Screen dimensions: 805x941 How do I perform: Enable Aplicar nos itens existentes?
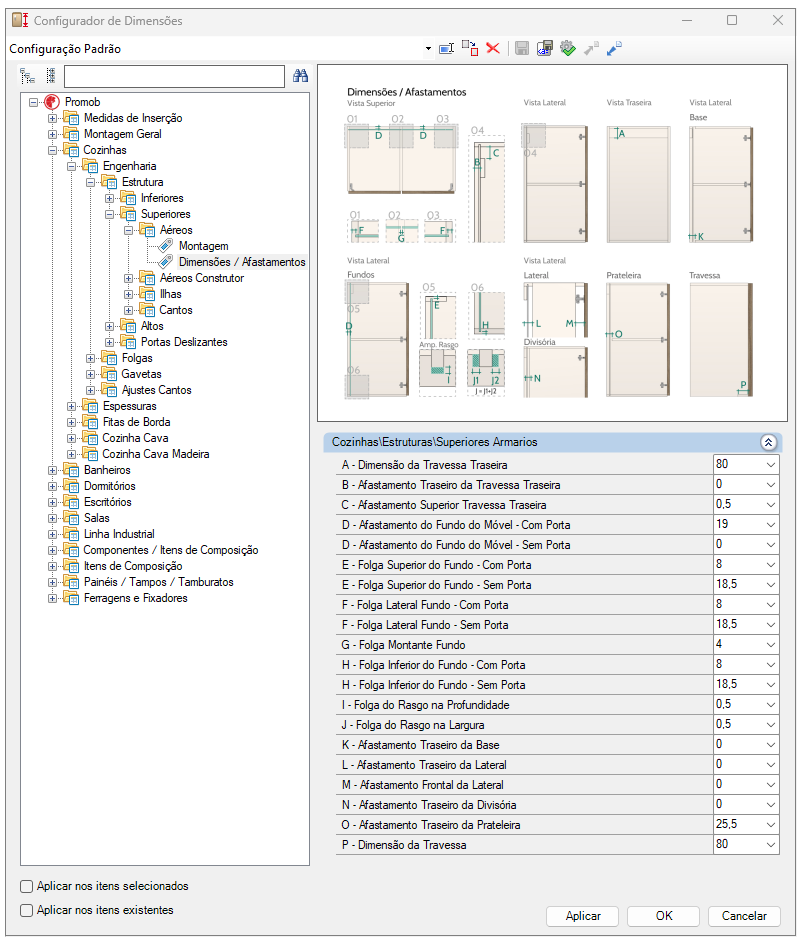coord(26,910)
